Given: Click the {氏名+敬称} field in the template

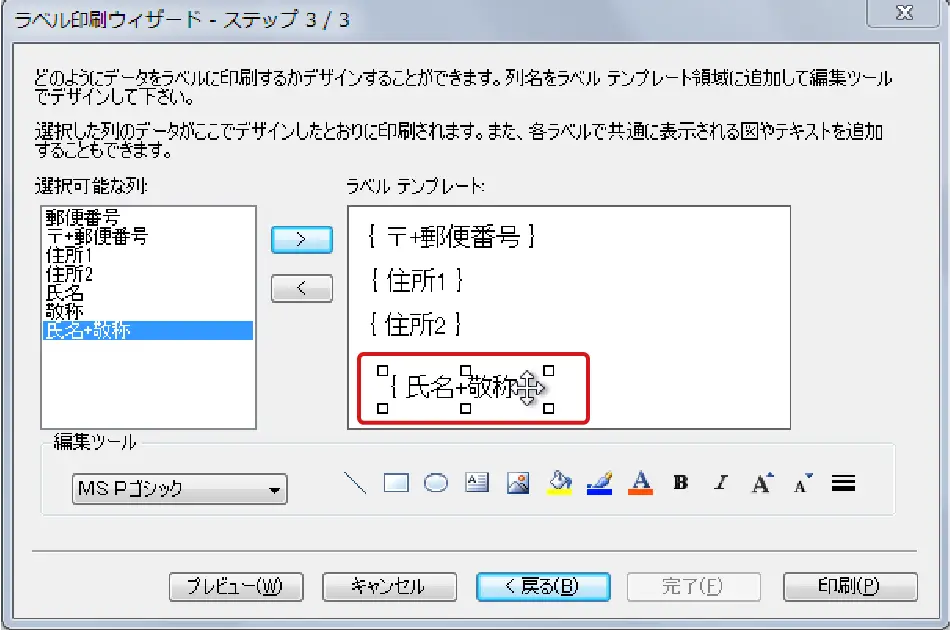Looking at the screenshot, I should pos(465,388).
